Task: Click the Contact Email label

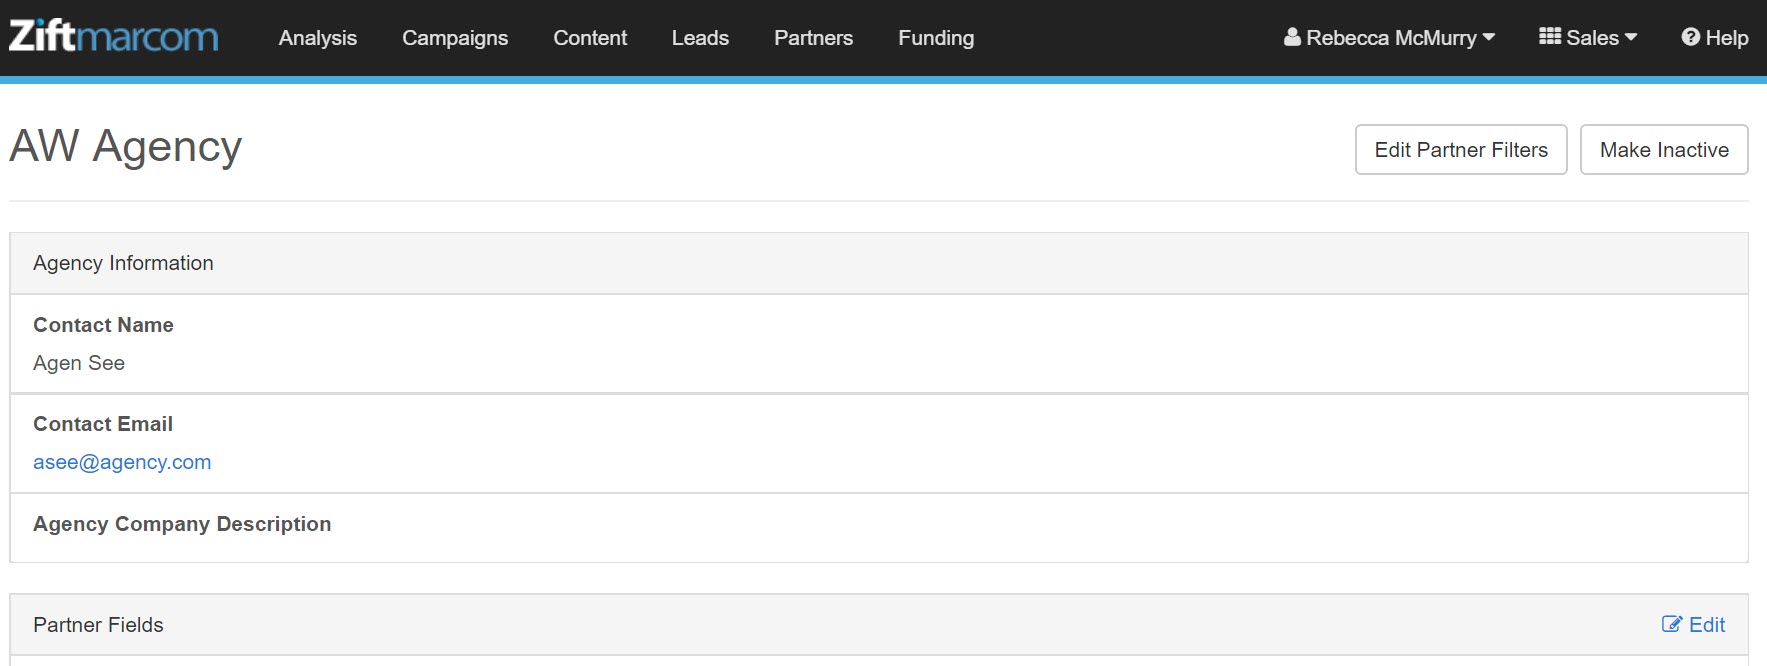Action: 103,424
